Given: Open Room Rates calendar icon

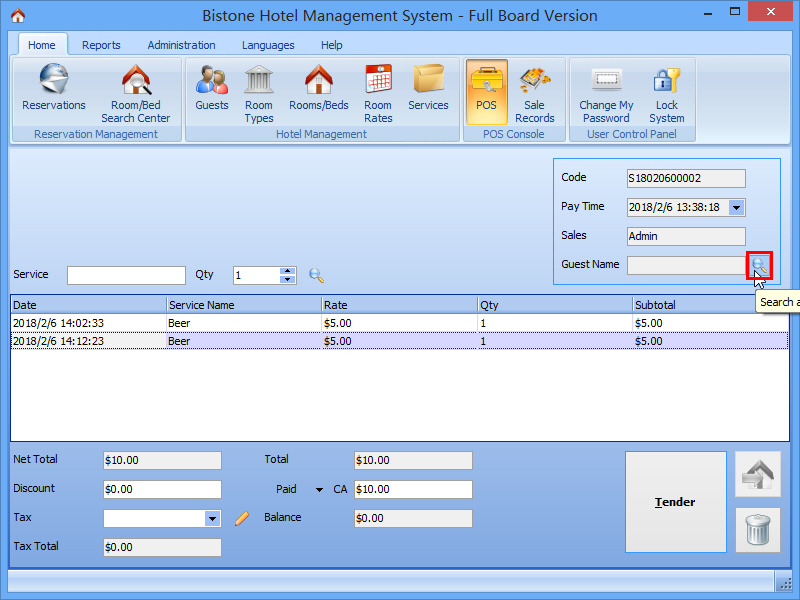Looking at the screenshot, I should [378, 93].
